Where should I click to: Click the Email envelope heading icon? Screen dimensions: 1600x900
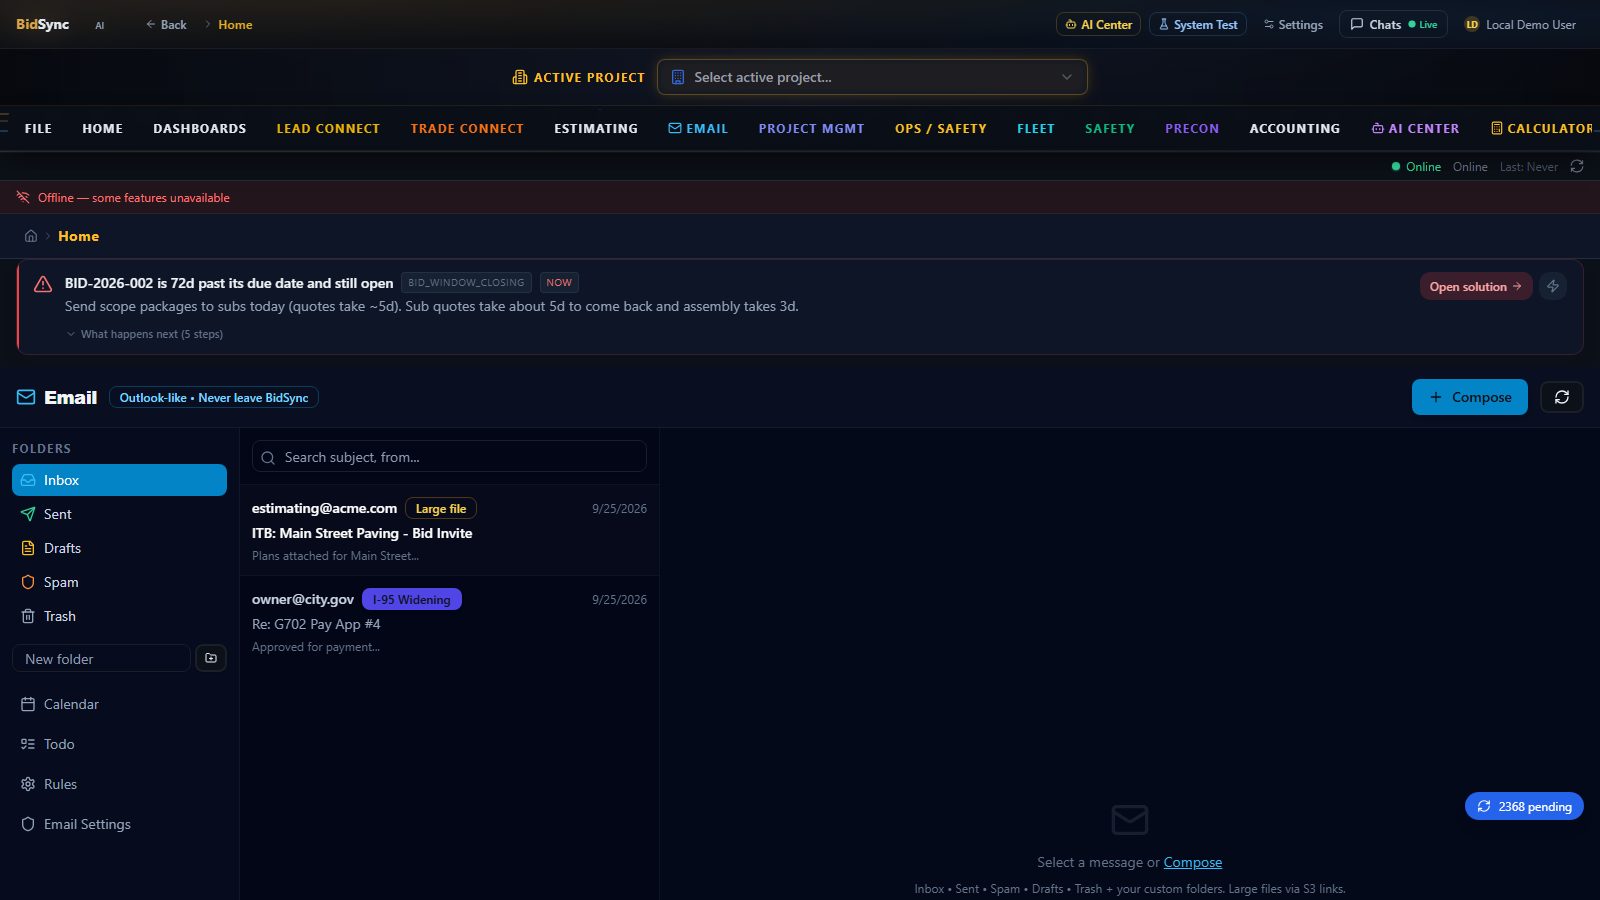(x=26, y=397)
